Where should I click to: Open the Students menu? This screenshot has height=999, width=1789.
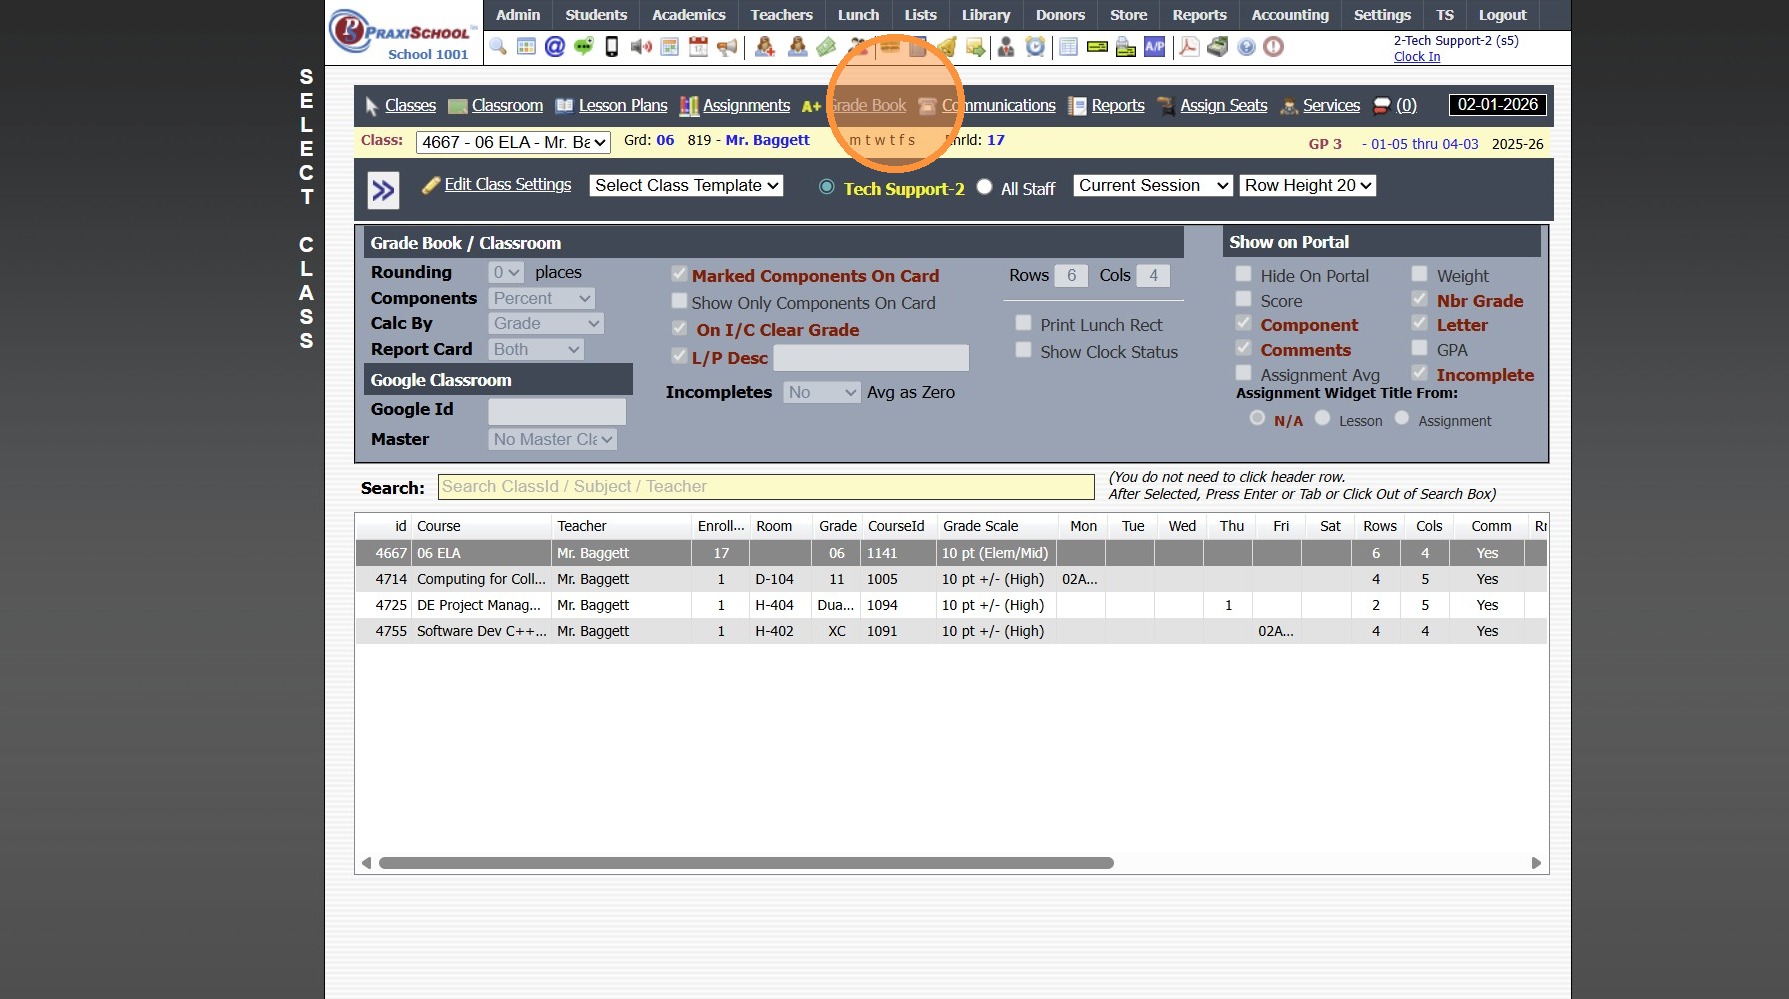click(x=596, y=15)
